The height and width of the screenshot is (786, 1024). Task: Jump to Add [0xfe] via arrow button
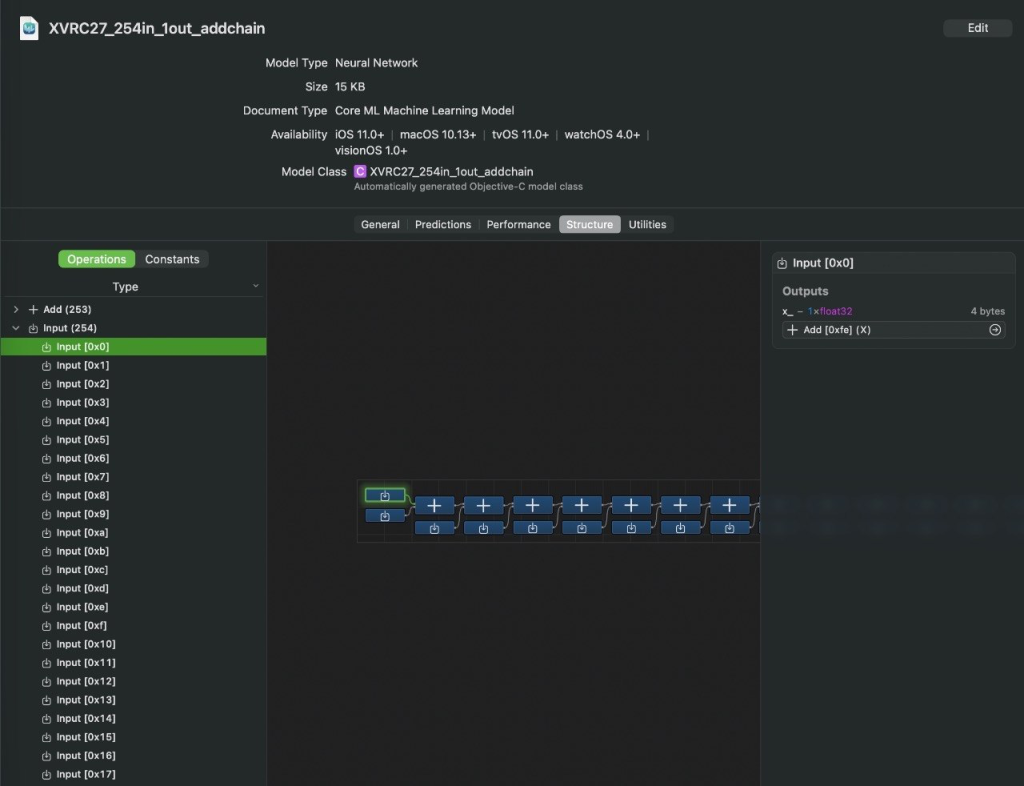point(995,330)
